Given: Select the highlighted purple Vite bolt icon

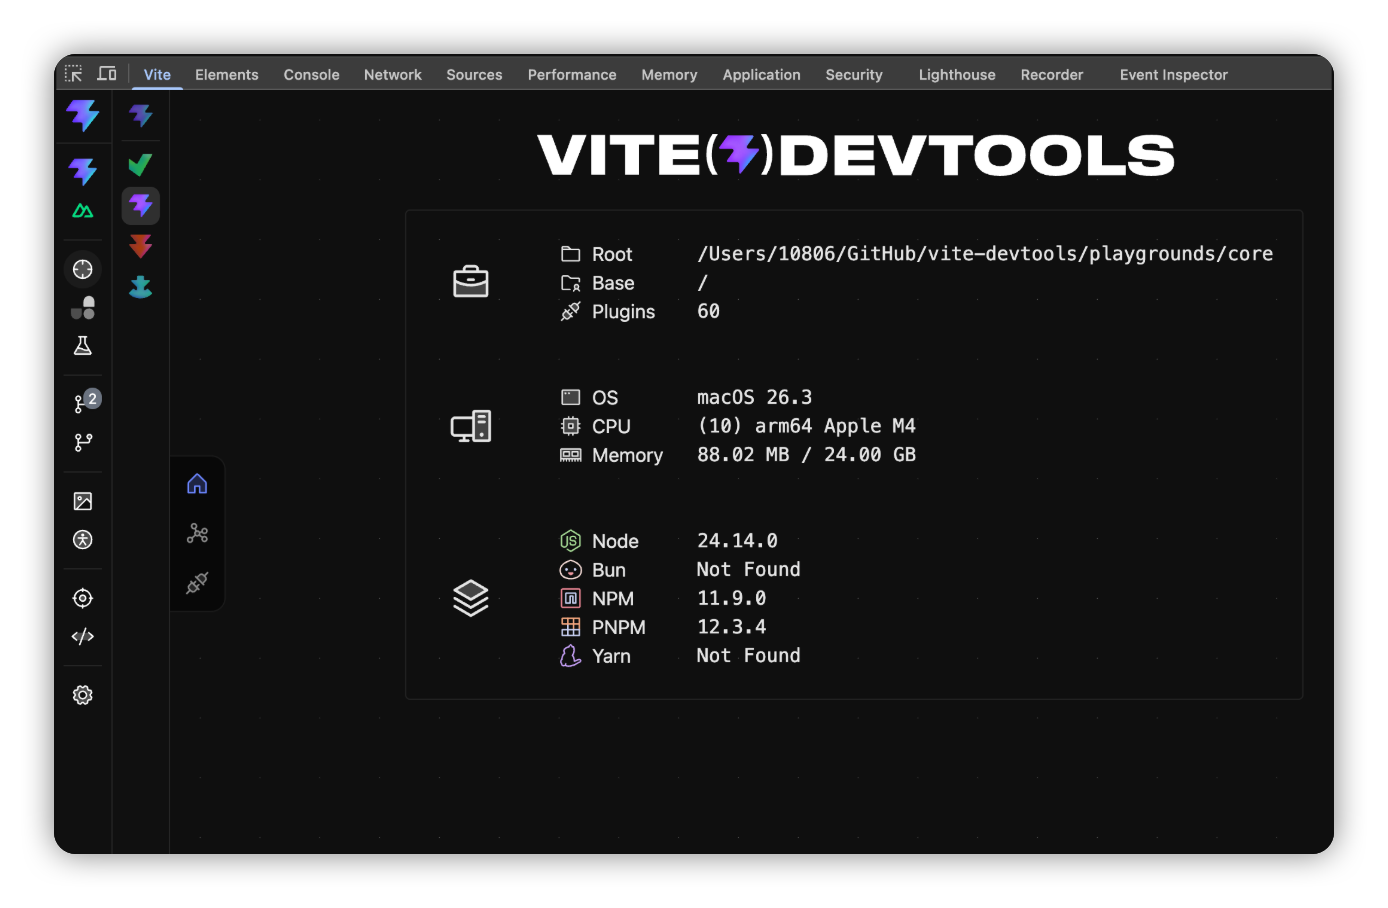Looking at the screenshot, I should click(x=141, y=206).
